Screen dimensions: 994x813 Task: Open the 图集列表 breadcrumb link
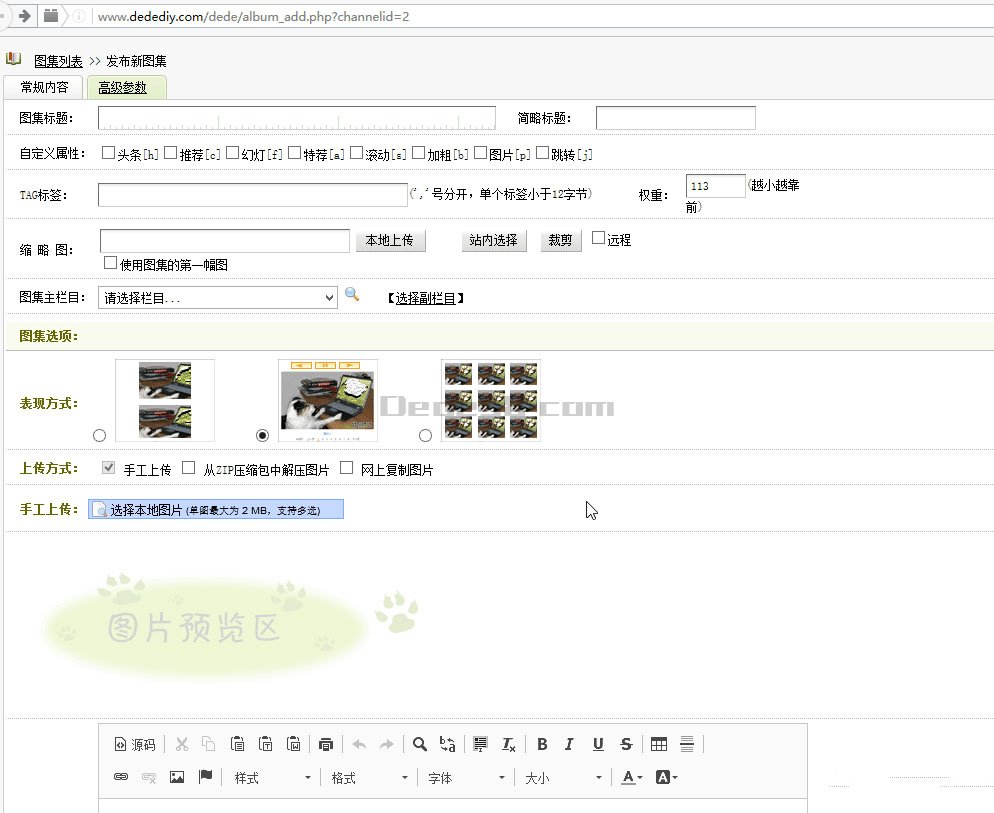tap(58, 61)
